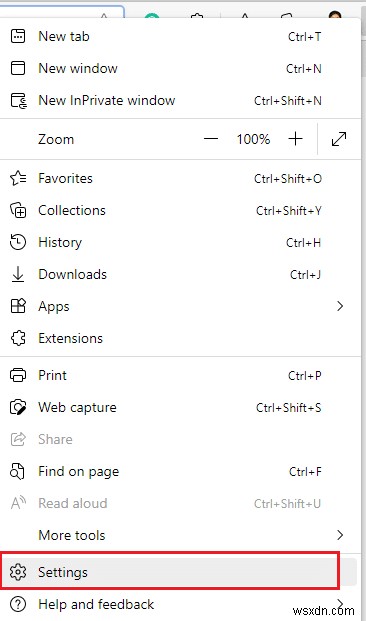Open the Downloads menu entry
The width and height of the screenshot is (366, 621).
coord(181,274)
